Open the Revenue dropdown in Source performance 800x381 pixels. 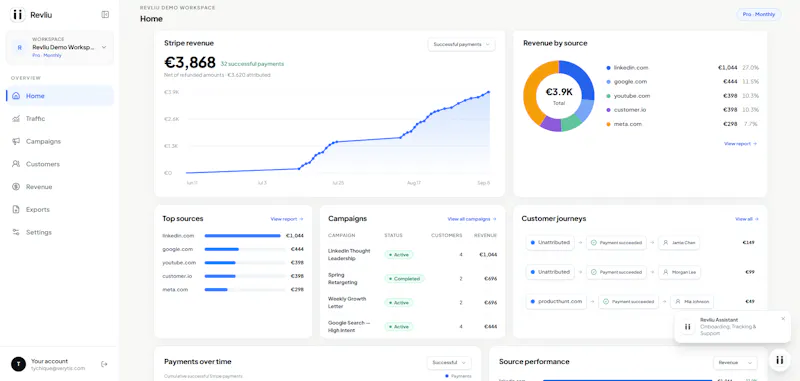click(x=735, y=363)
